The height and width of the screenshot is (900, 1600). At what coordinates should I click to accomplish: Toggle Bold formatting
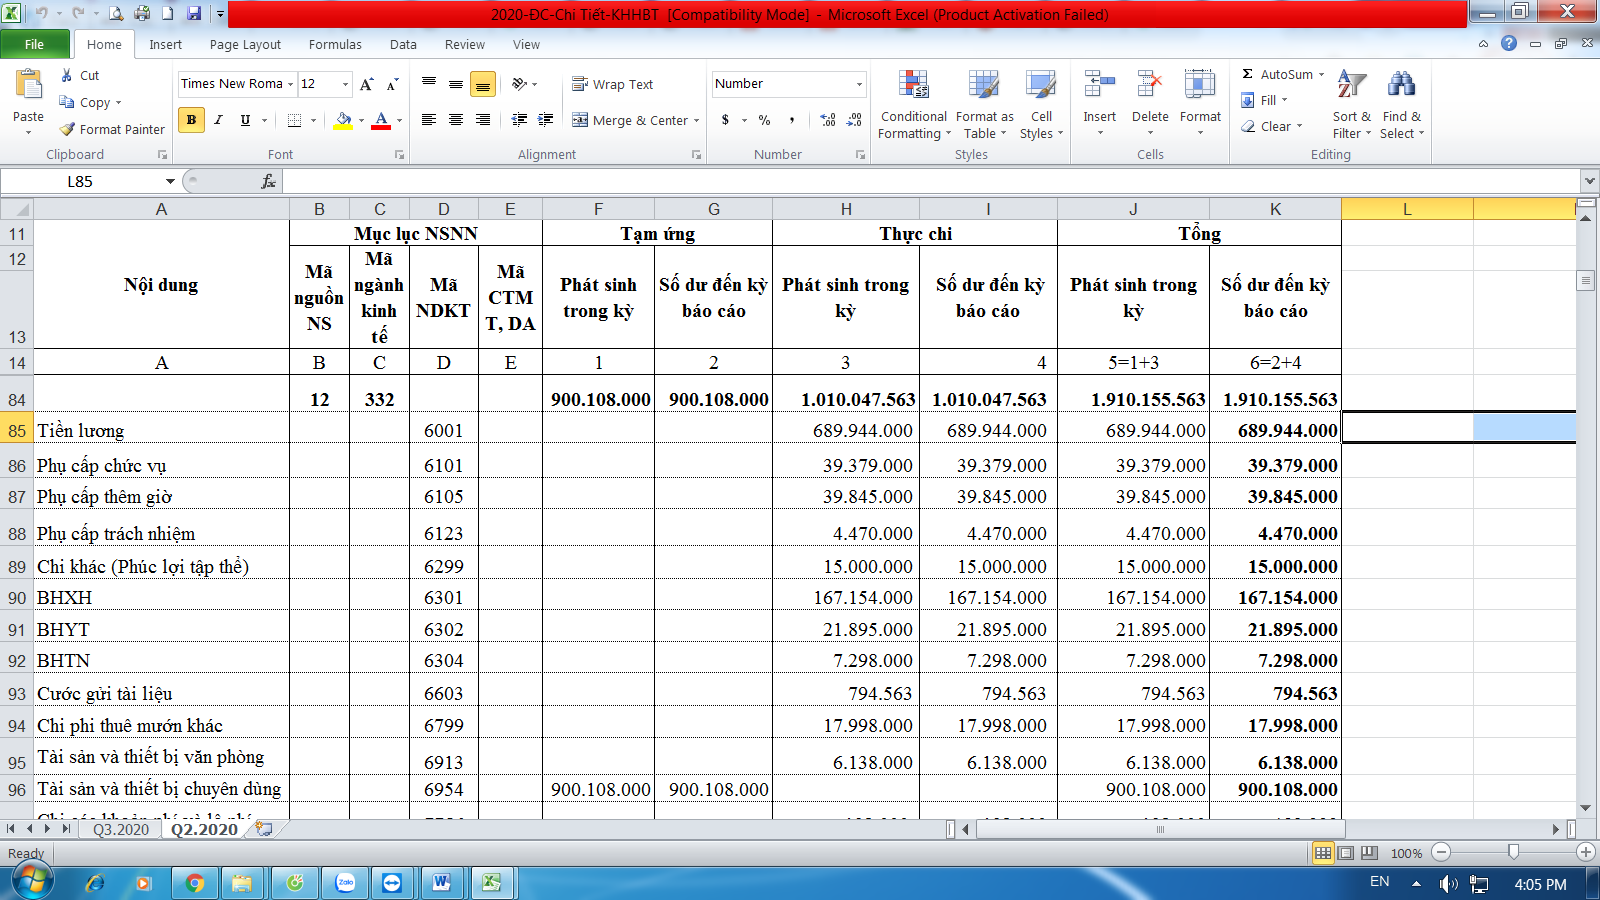coord(191,120)
